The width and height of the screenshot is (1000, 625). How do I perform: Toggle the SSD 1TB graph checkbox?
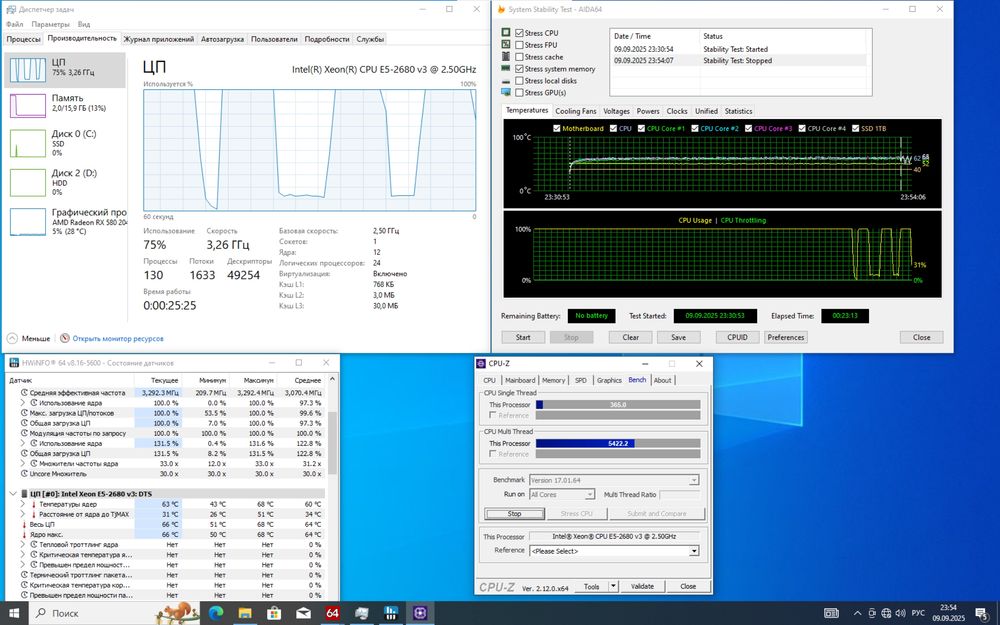point(855,128)
